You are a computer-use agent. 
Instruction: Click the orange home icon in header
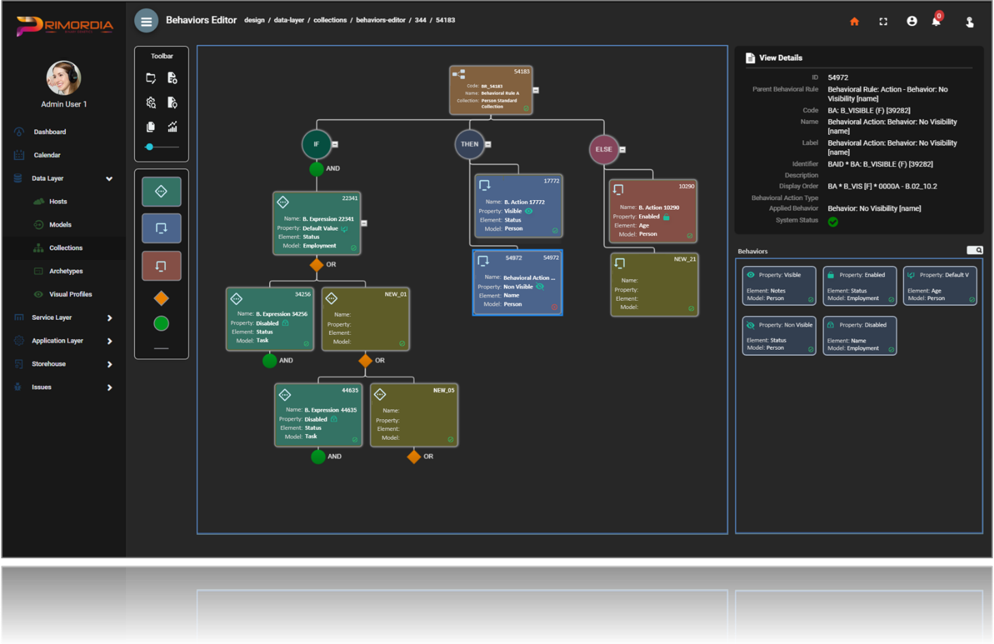click(x=854, y=21)
